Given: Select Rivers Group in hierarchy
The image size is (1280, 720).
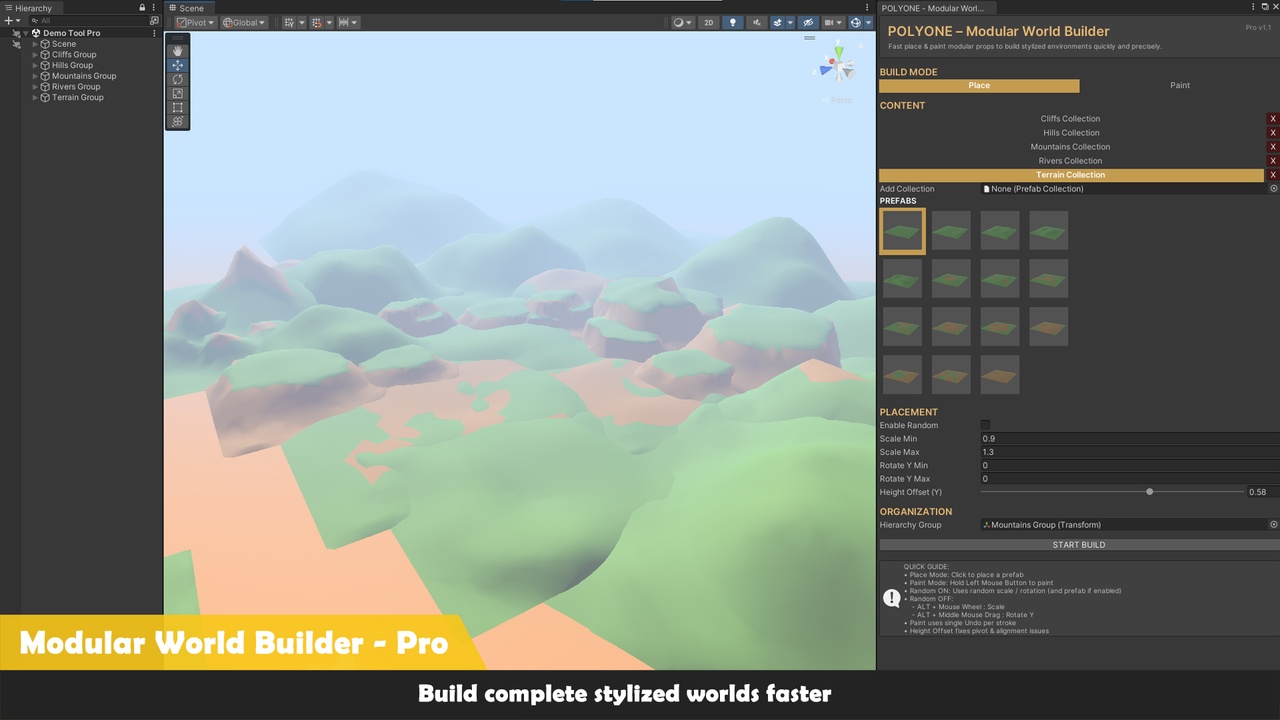Looking at the screenshot, I should tap(76, 87).
